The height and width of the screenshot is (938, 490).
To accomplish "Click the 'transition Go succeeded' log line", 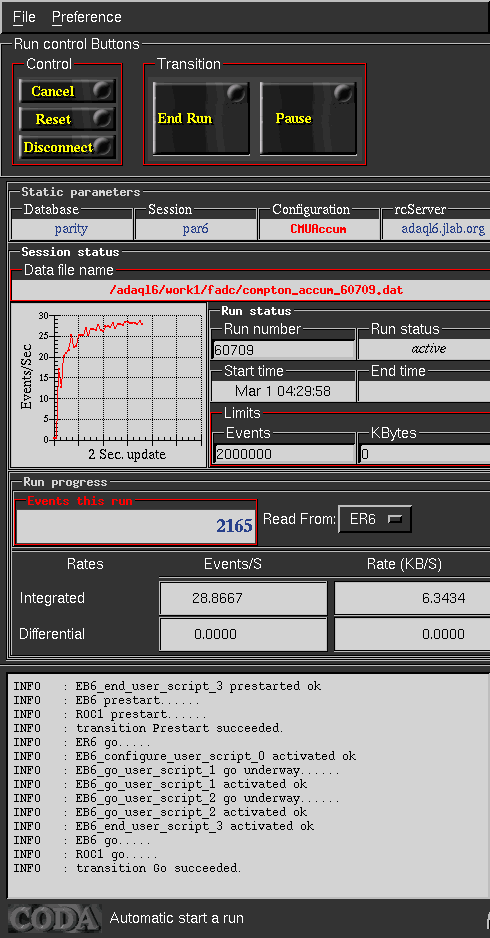I will [159, 867].
